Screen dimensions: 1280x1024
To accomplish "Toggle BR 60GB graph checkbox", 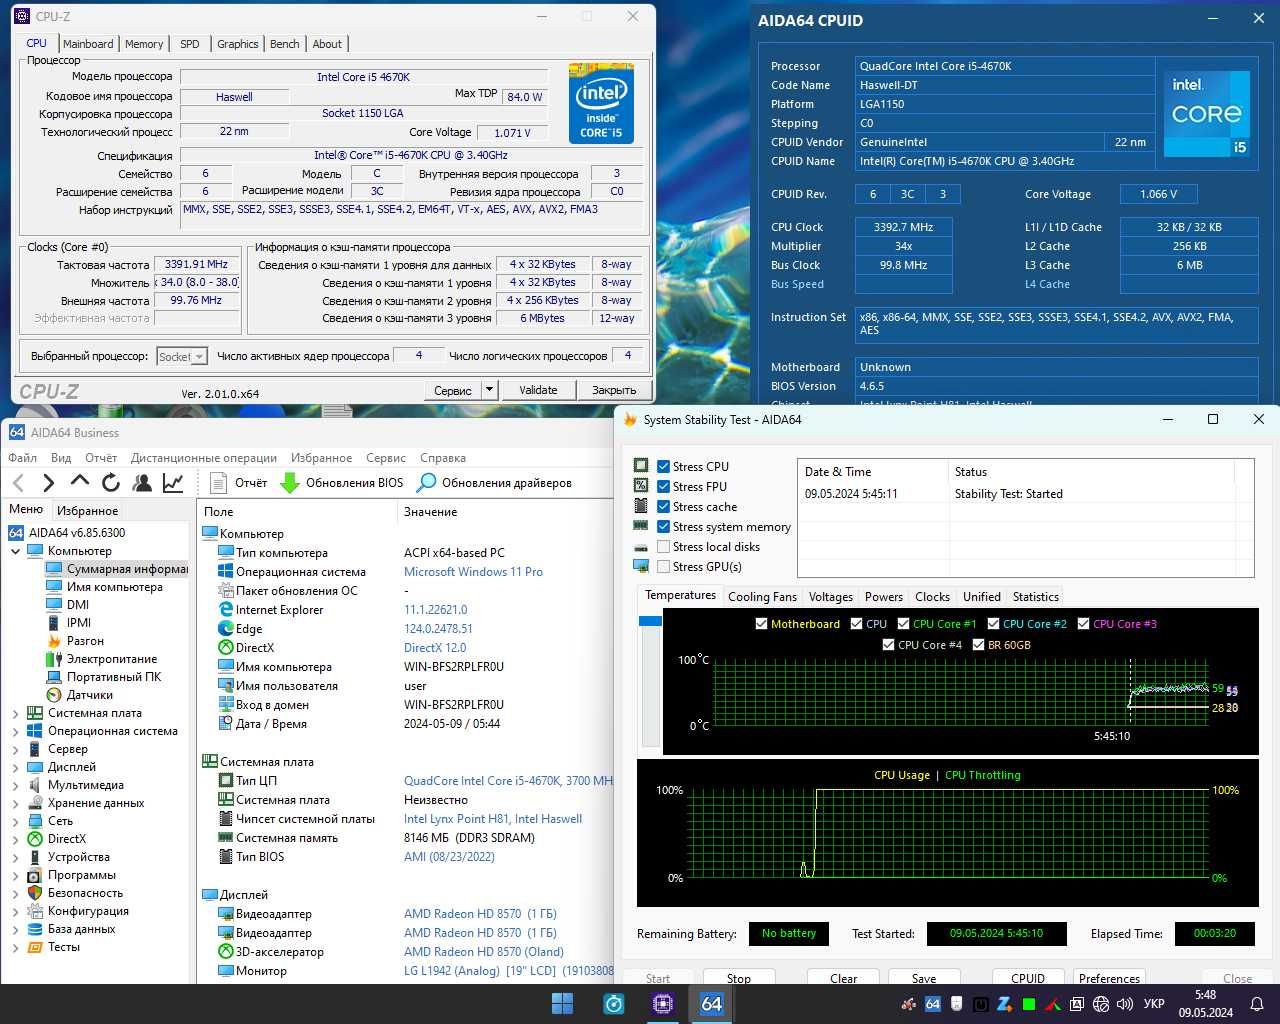I will point(978,645).
